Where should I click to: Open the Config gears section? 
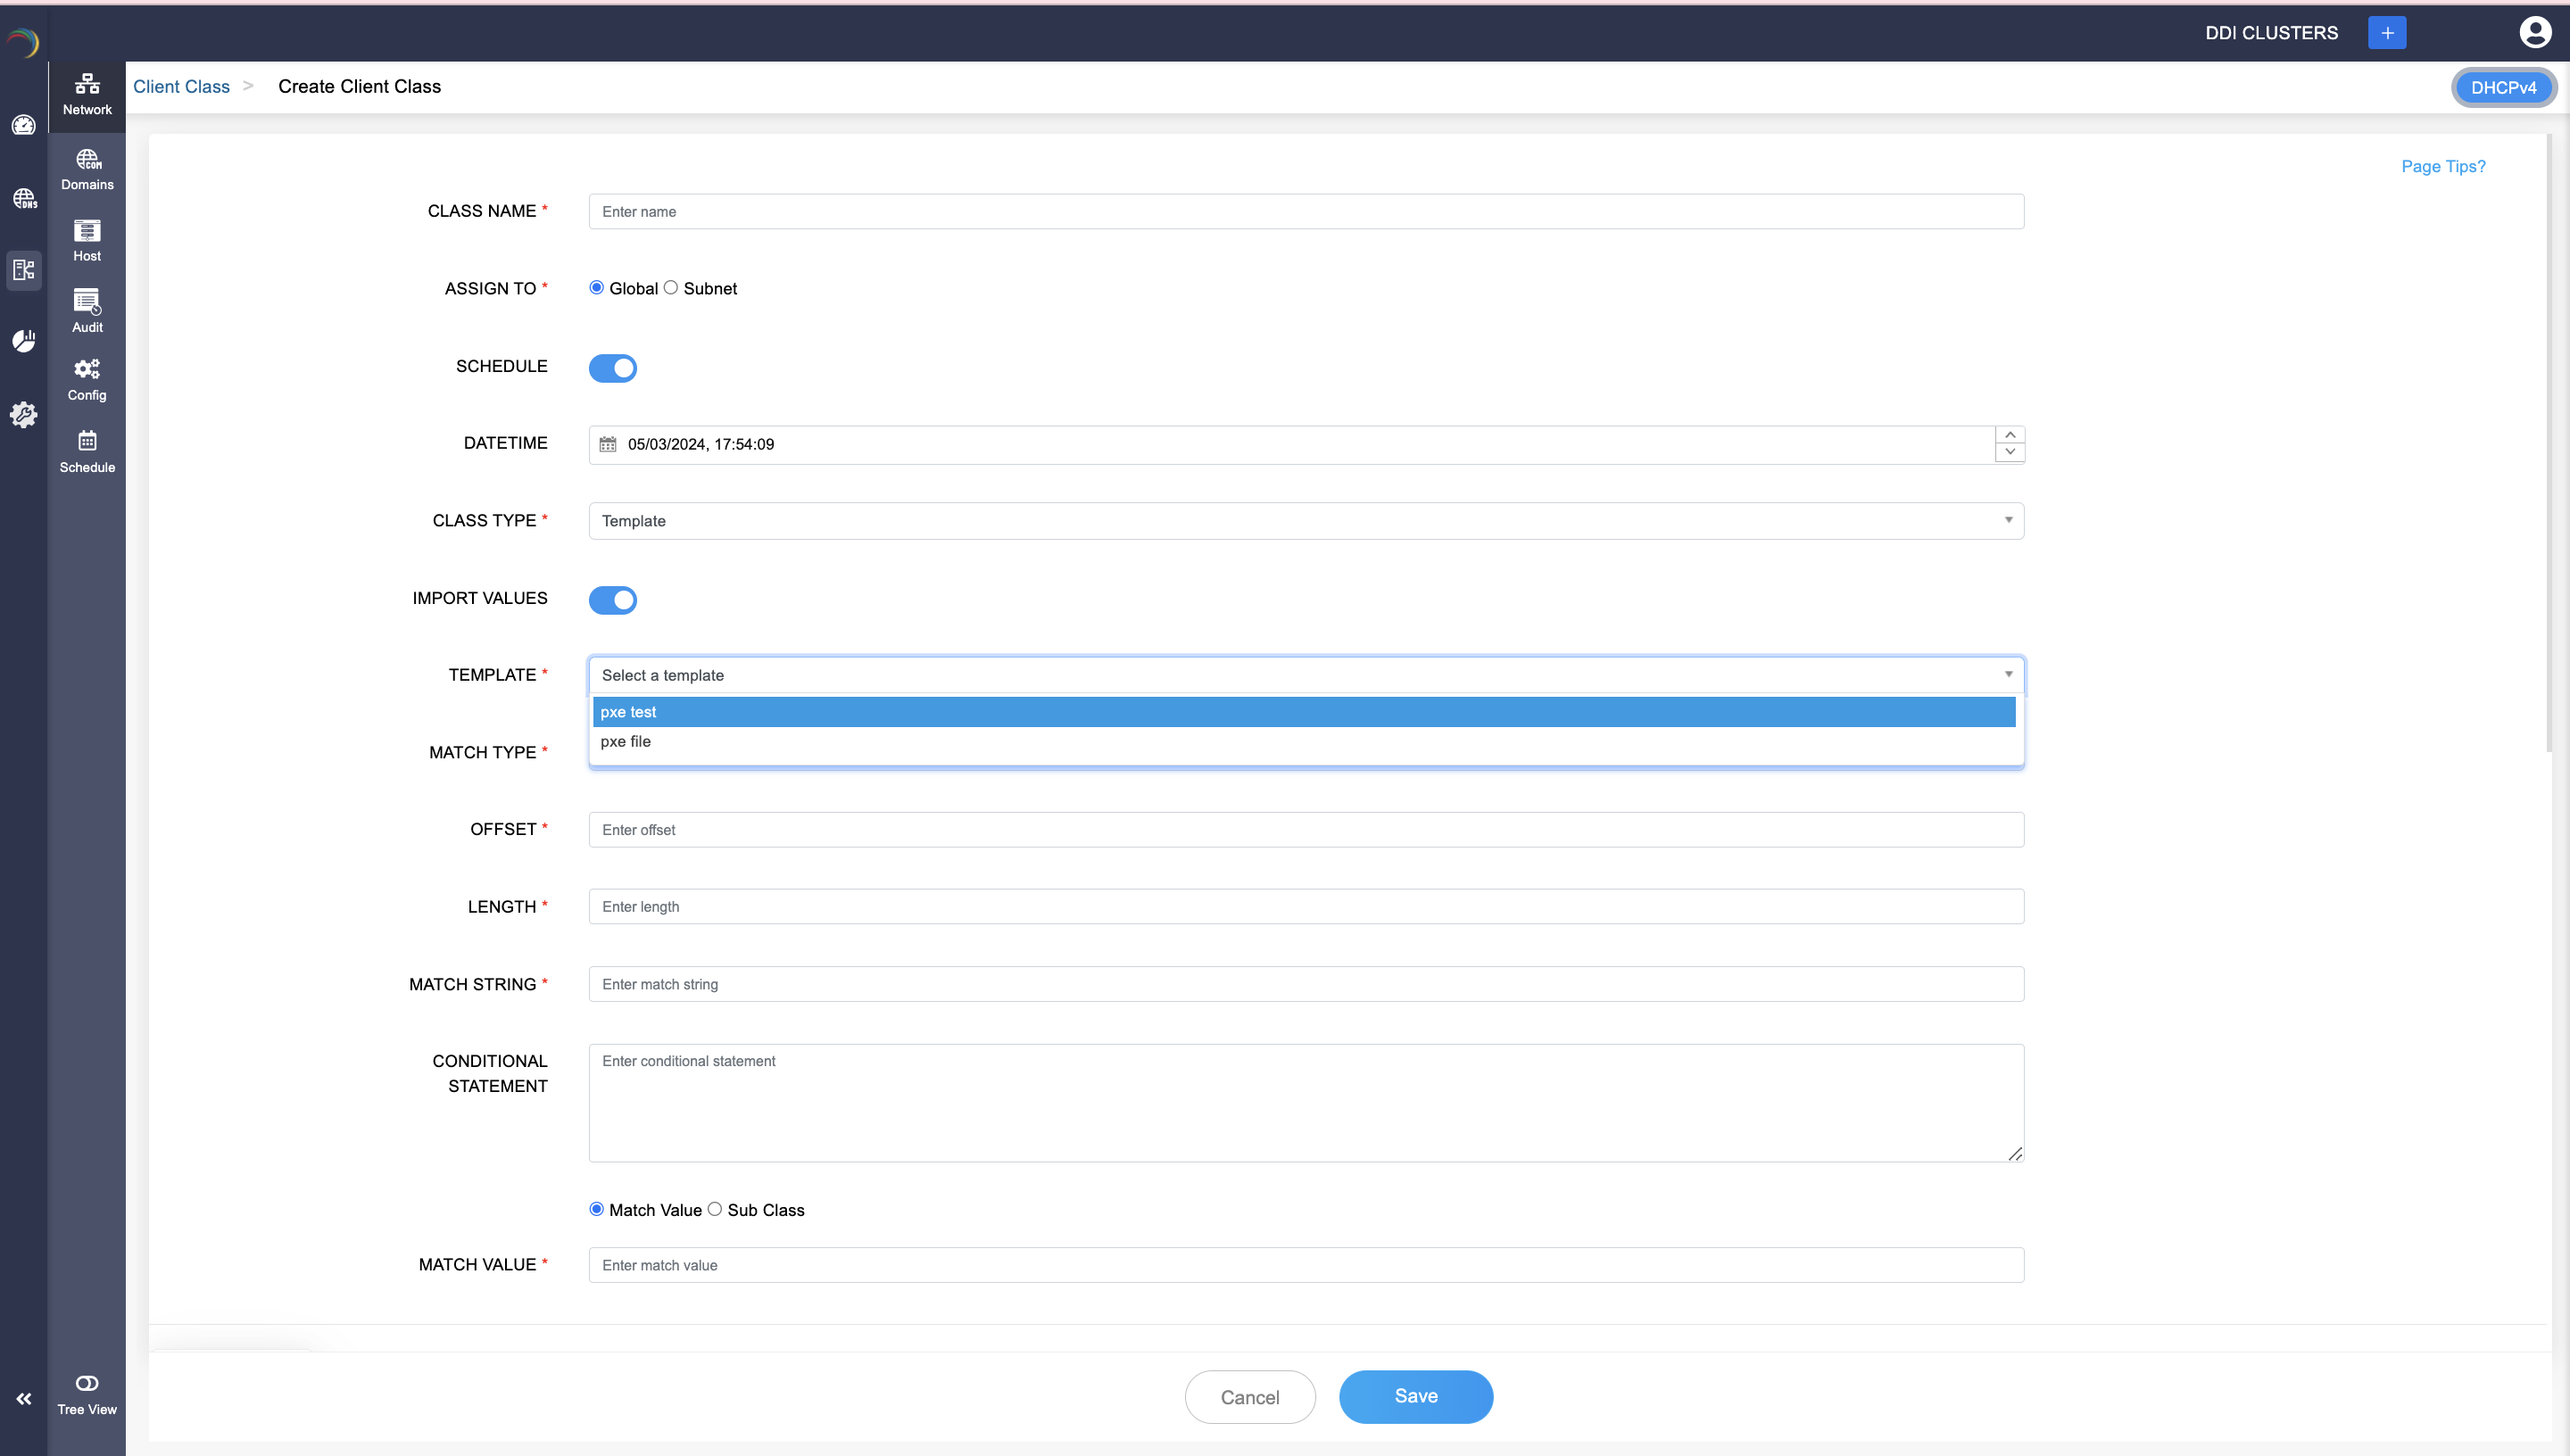pos(87,380)
